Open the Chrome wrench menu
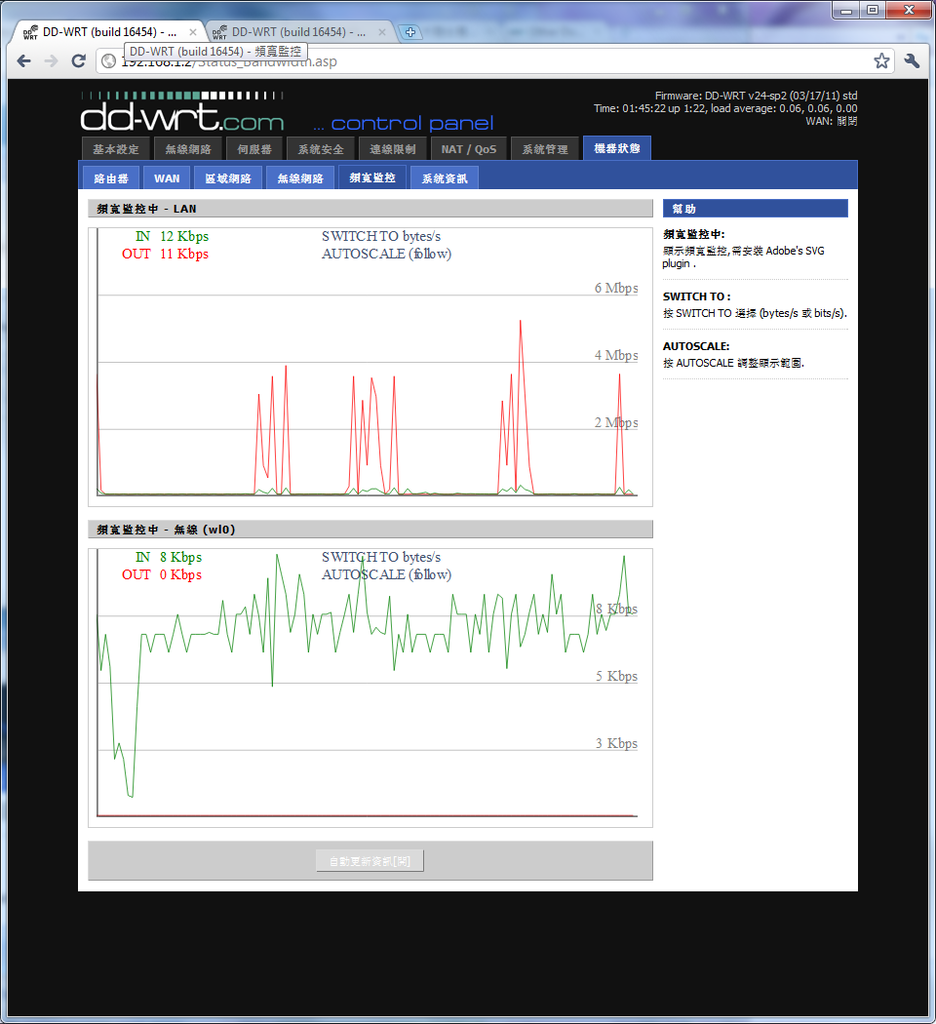936x1024 pixels. (x=912, y=61)
